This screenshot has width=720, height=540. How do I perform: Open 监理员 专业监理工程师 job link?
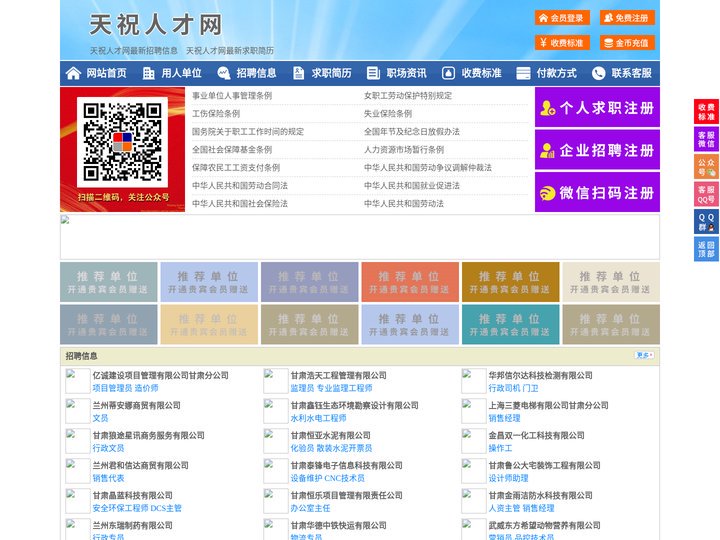tap(331, 388)
